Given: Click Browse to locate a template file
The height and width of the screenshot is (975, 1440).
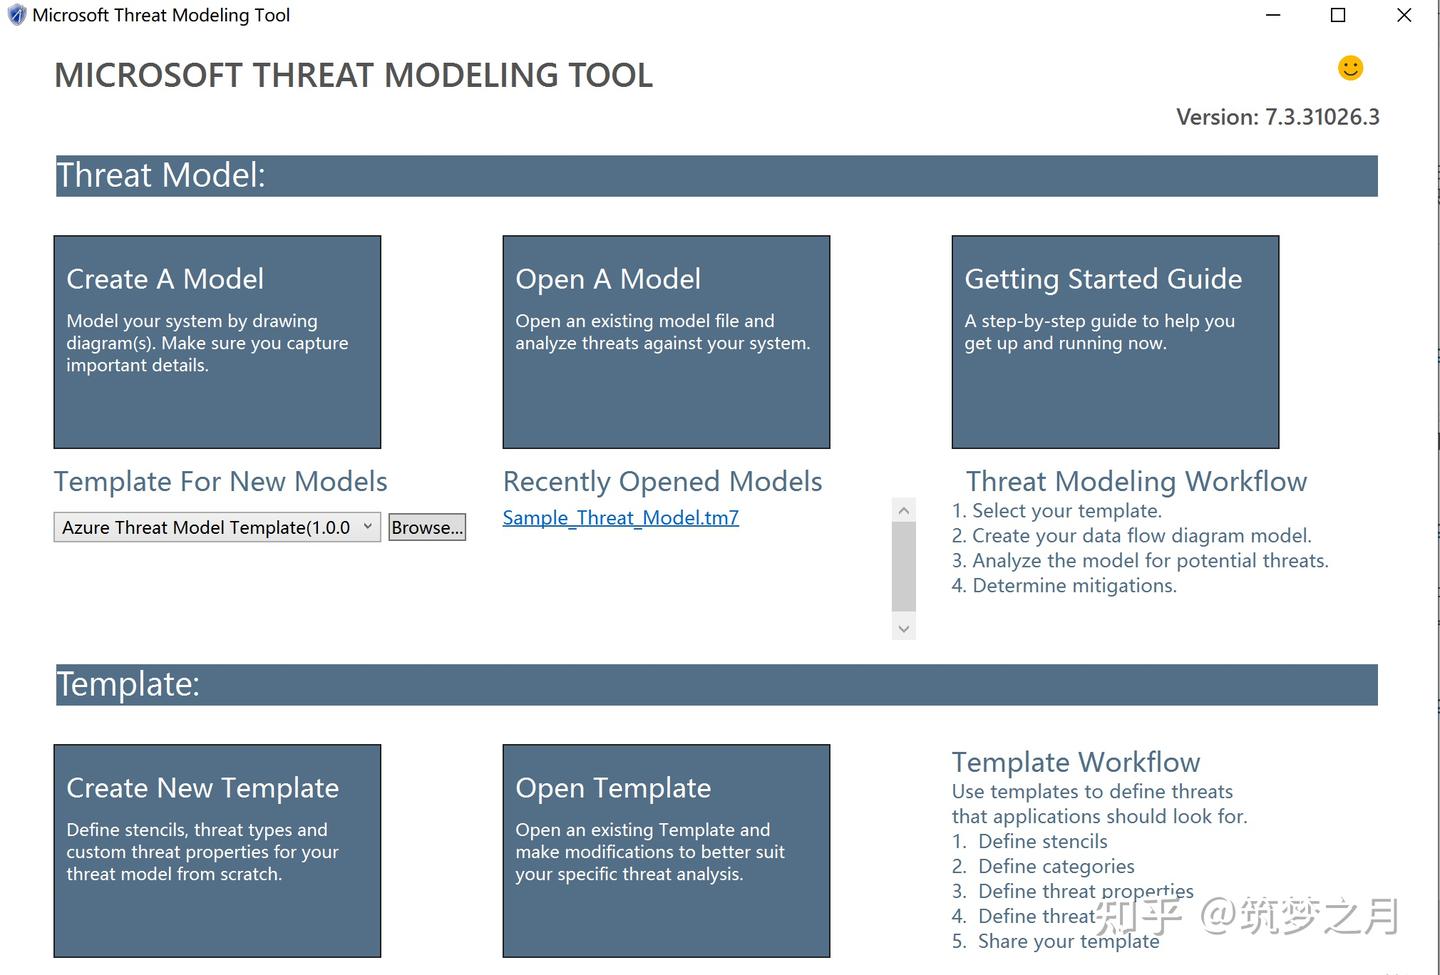Looking at the screenshot, I should pyautogui.click(x=427, y=526).
